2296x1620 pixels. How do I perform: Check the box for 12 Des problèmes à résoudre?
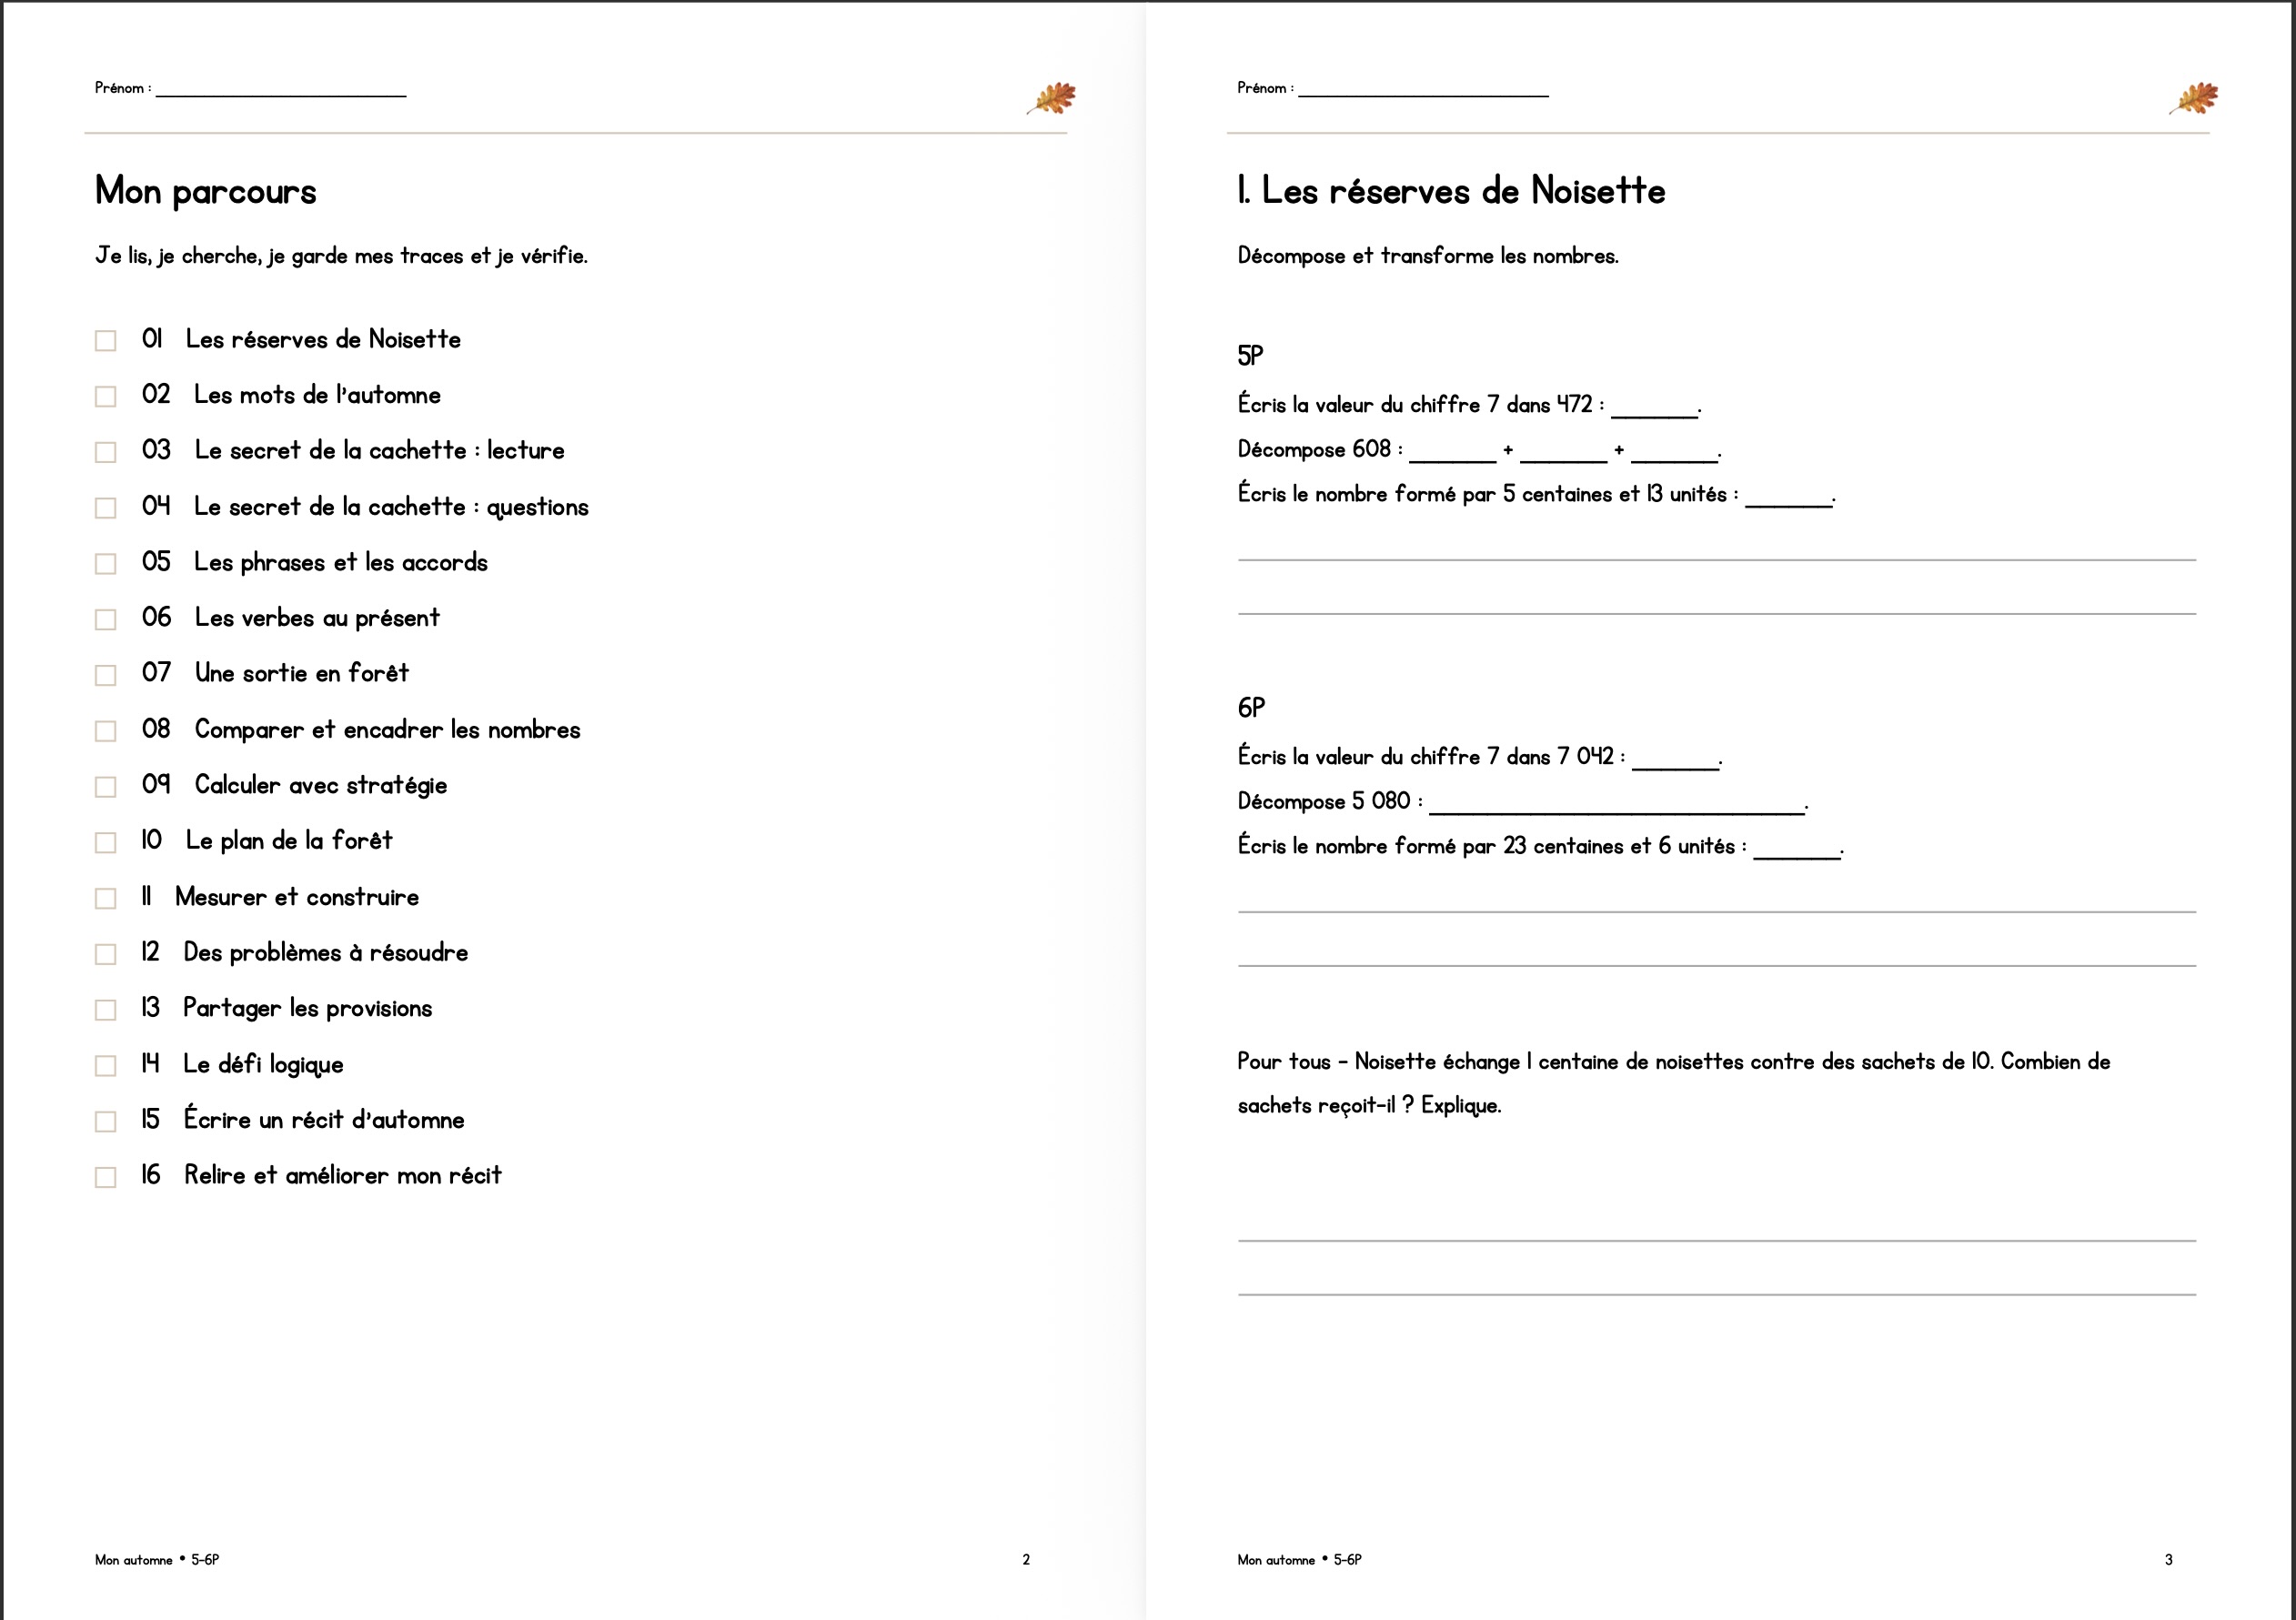(105, 954)
